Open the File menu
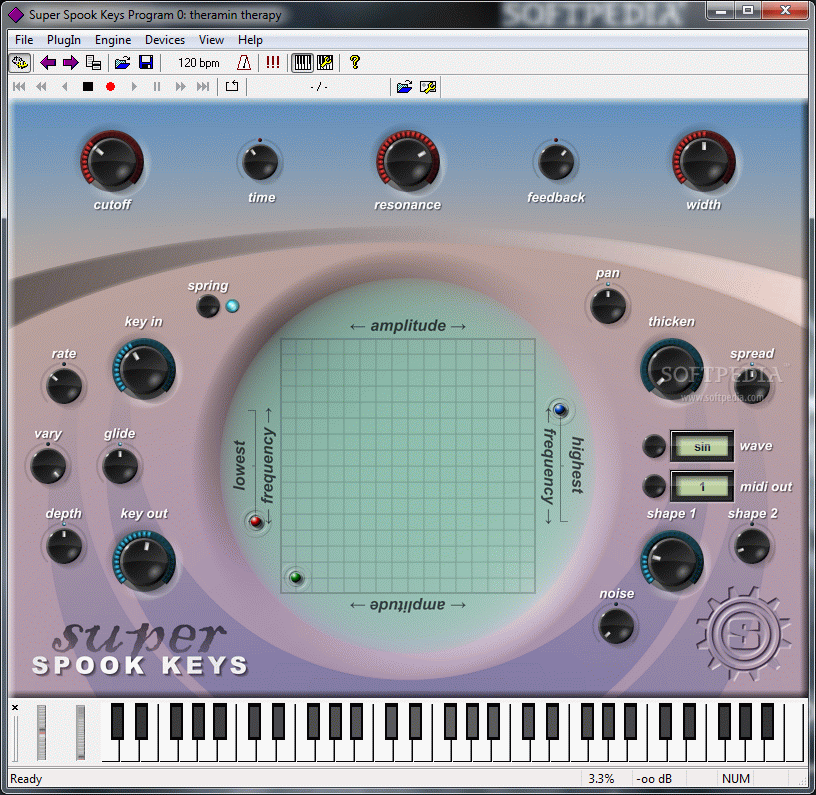Screen dimensions: 816x795 [24, 40]
